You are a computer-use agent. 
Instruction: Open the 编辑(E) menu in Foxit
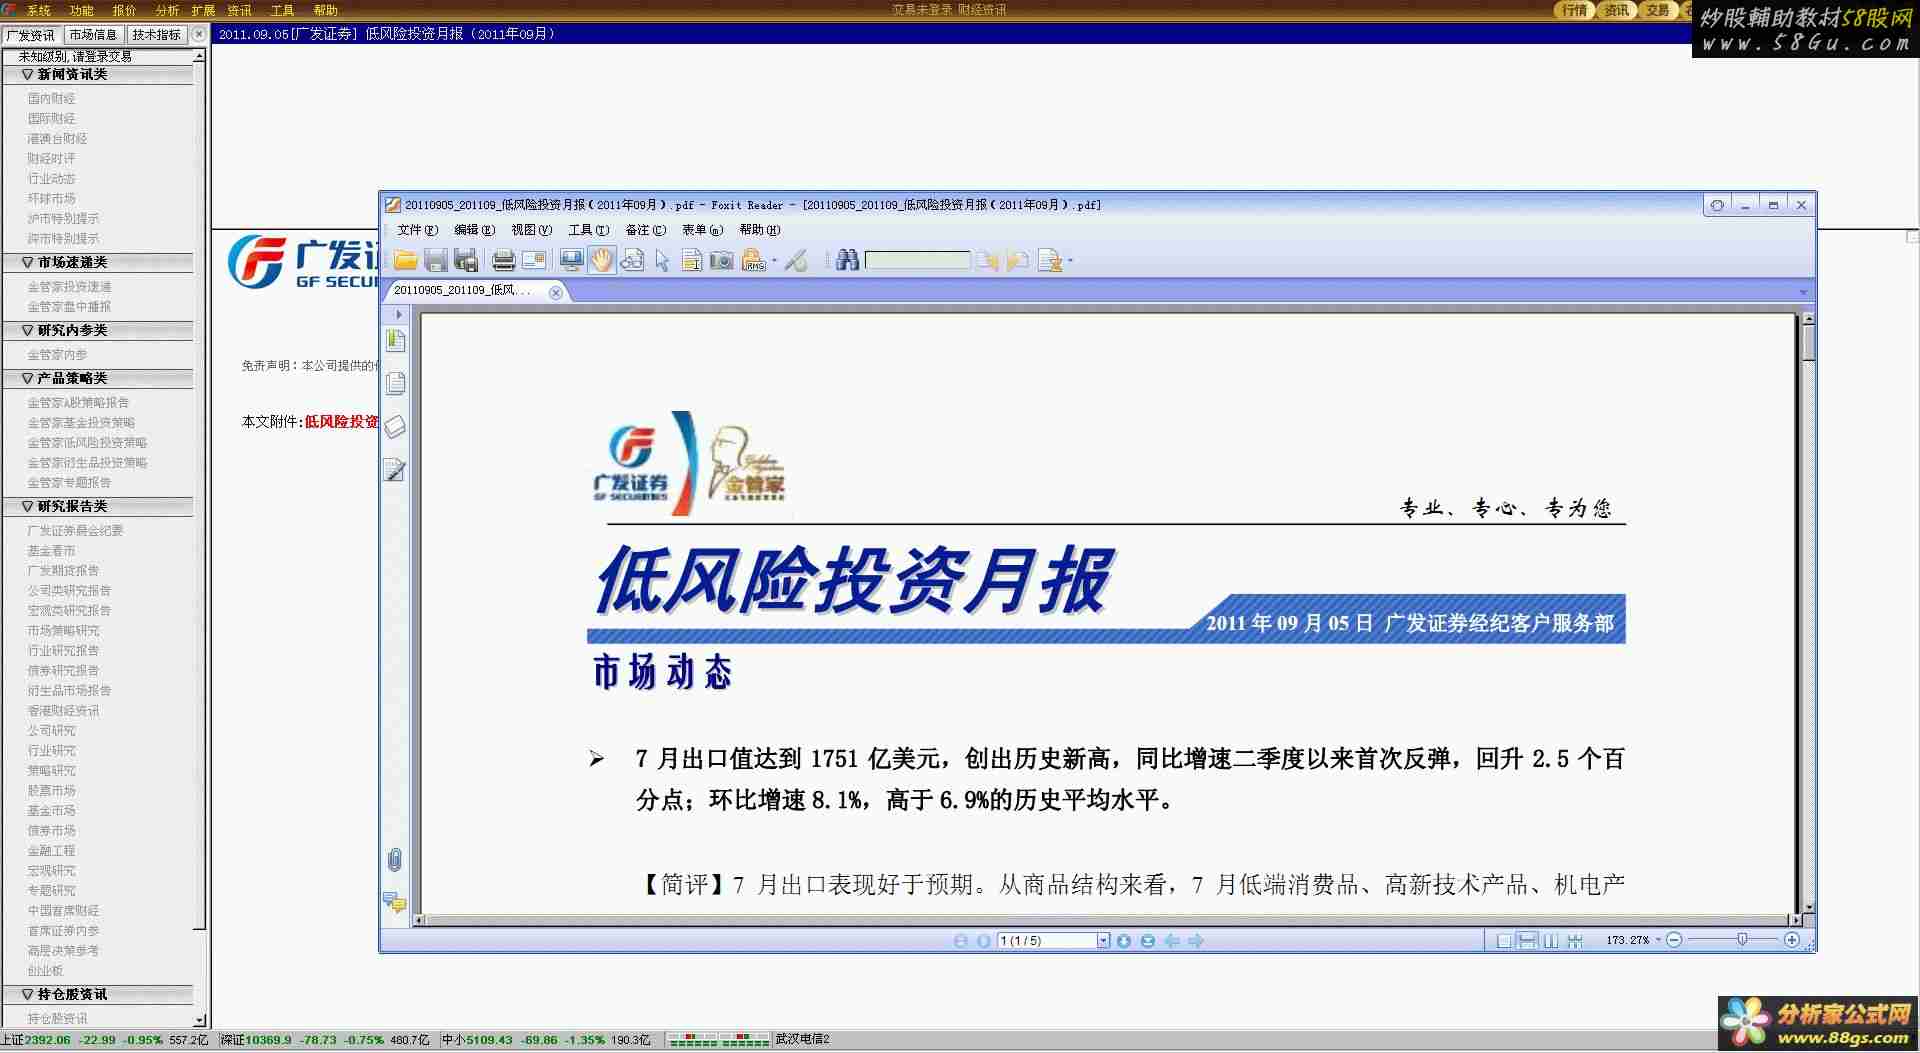pyautogui.click(x=474, y=230)
